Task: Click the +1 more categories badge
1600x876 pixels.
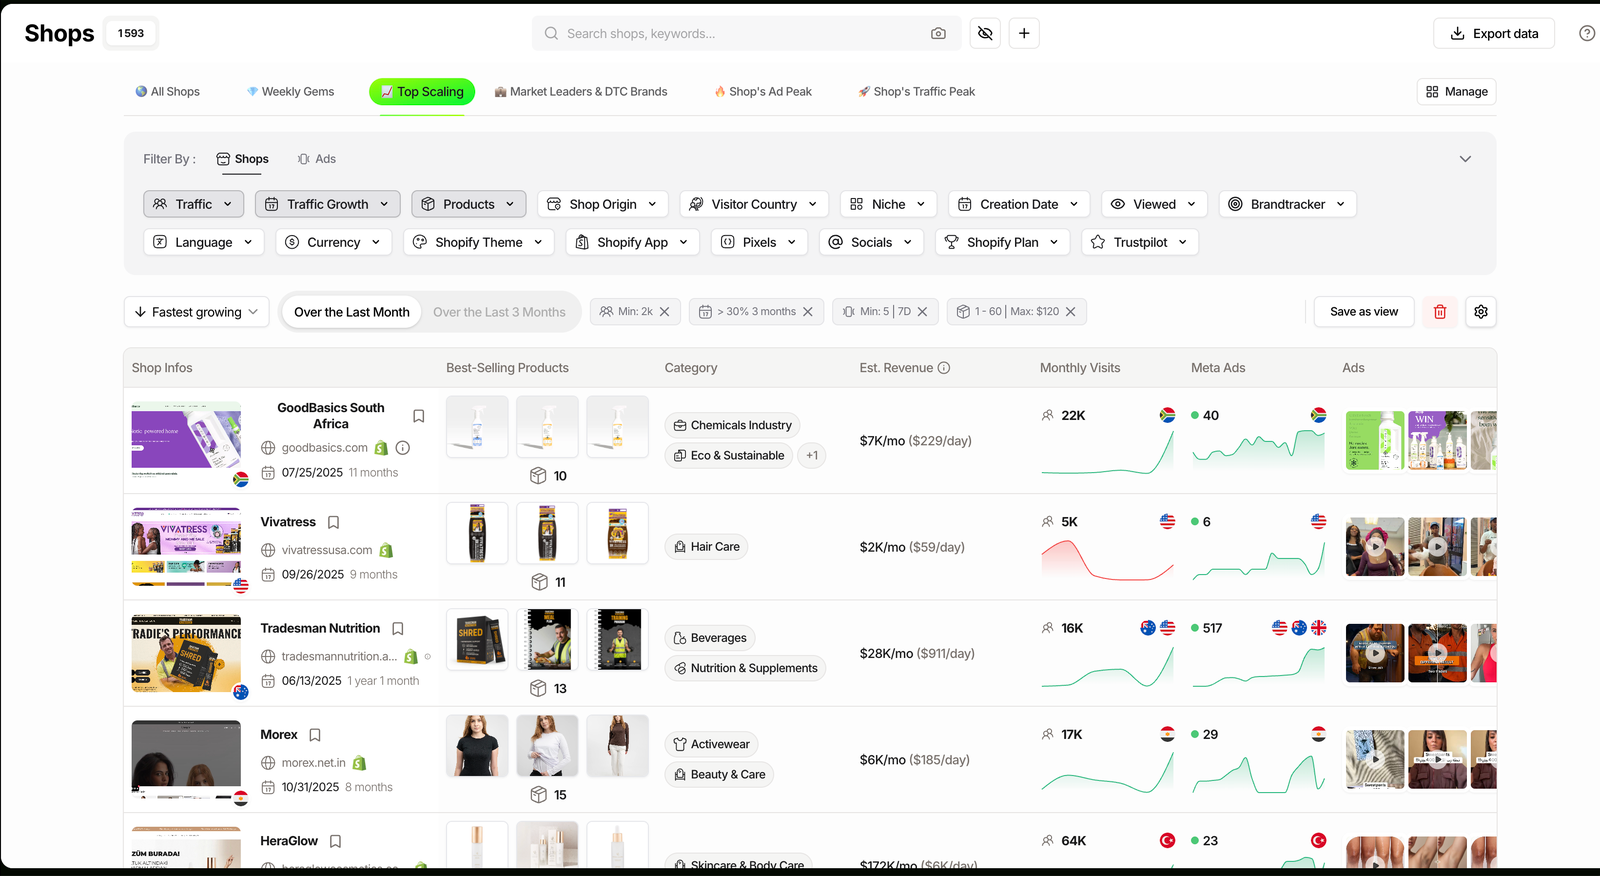Action: click(x=812, y=456)
